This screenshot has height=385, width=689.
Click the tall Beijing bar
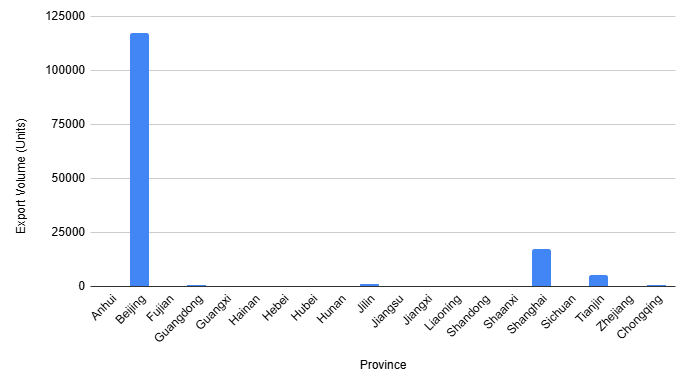pos(139,160)
